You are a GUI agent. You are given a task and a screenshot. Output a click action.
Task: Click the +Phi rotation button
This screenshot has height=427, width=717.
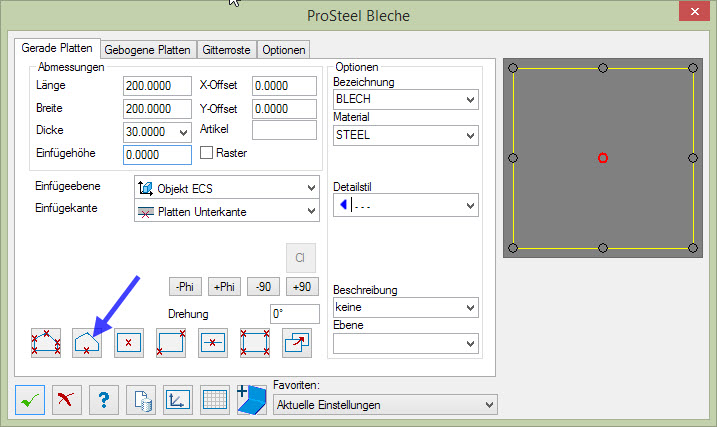[224, 287]
